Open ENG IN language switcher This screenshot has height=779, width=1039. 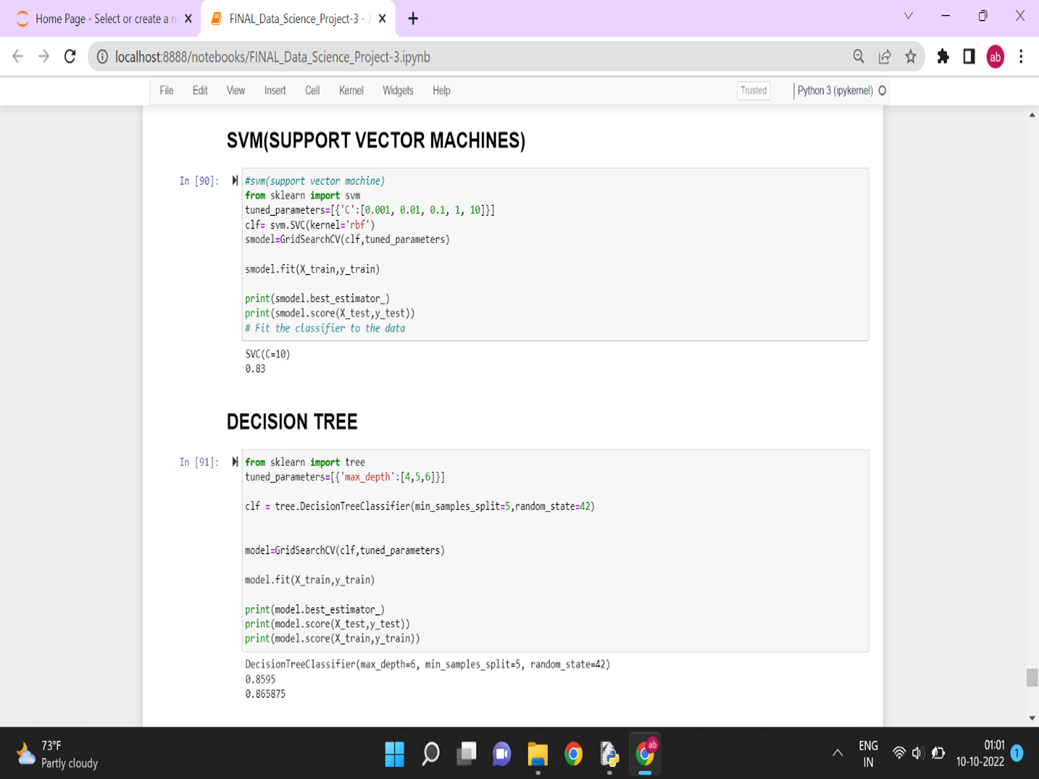868,754
